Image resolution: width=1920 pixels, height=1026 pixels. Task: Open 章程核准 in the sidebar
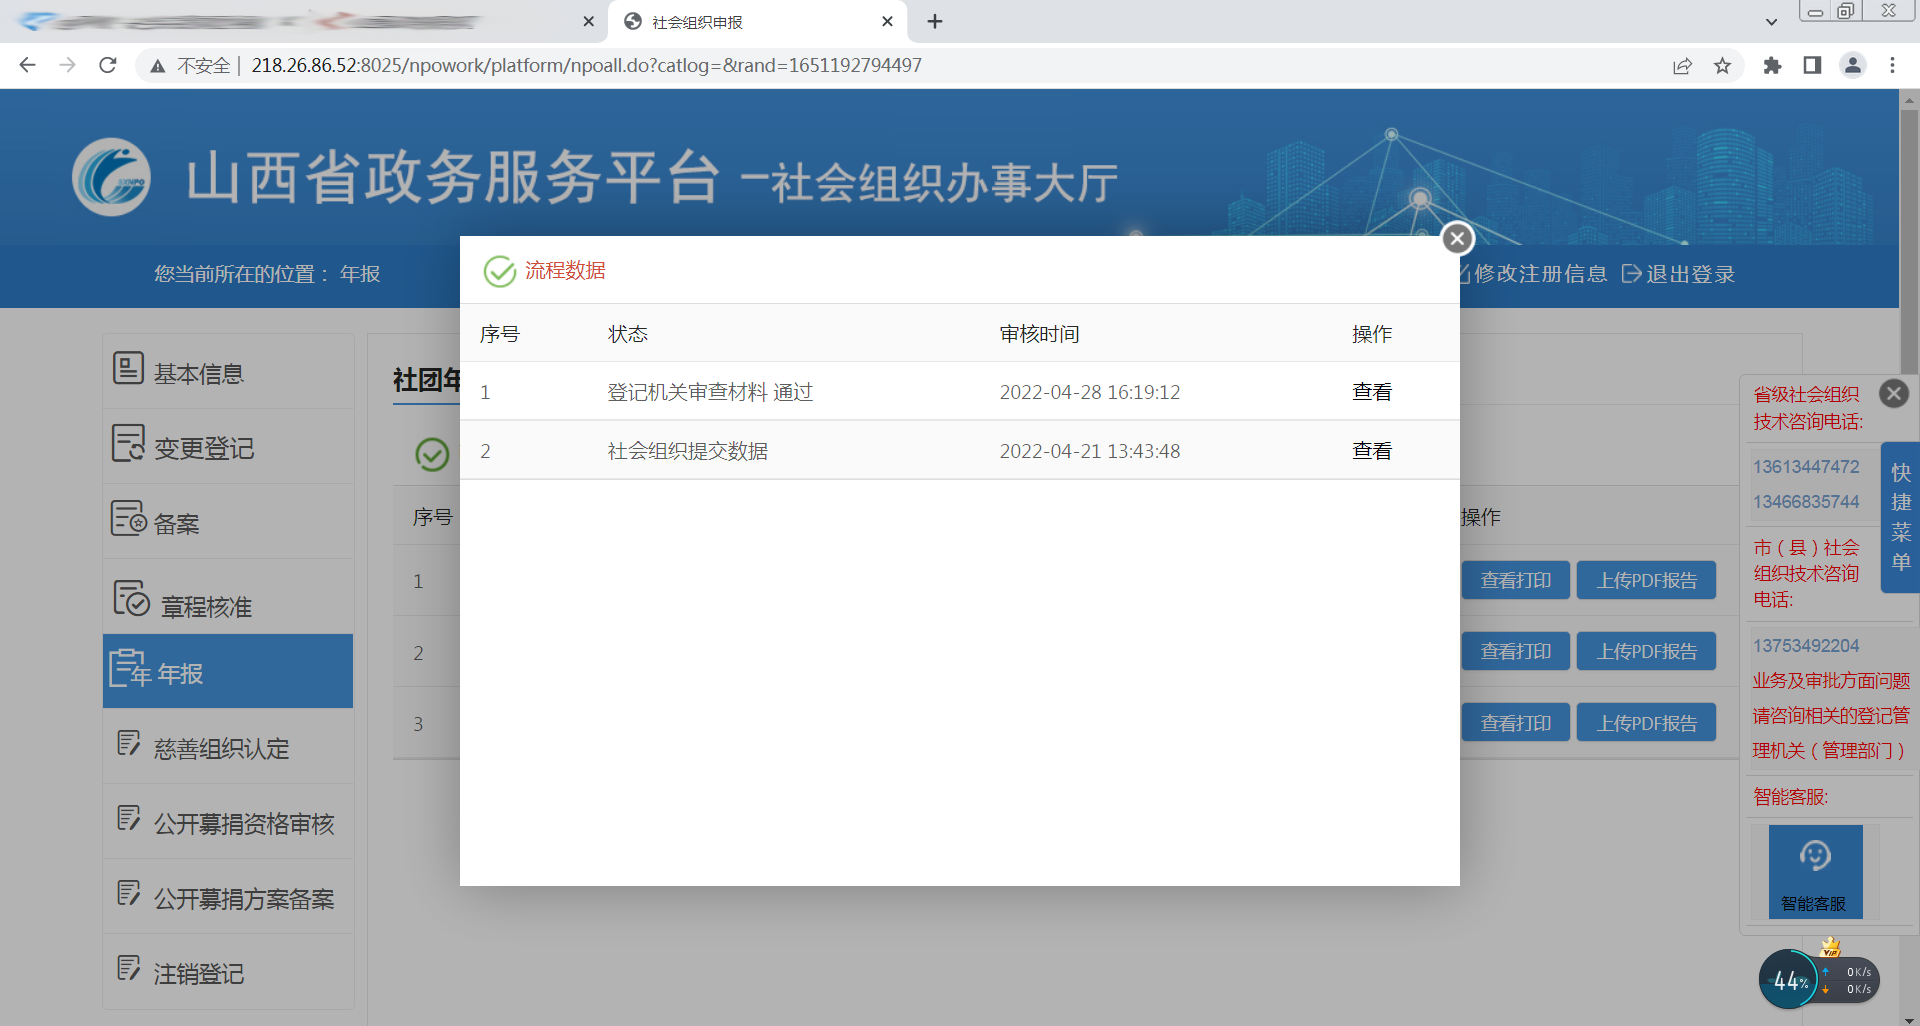[205, 606]
